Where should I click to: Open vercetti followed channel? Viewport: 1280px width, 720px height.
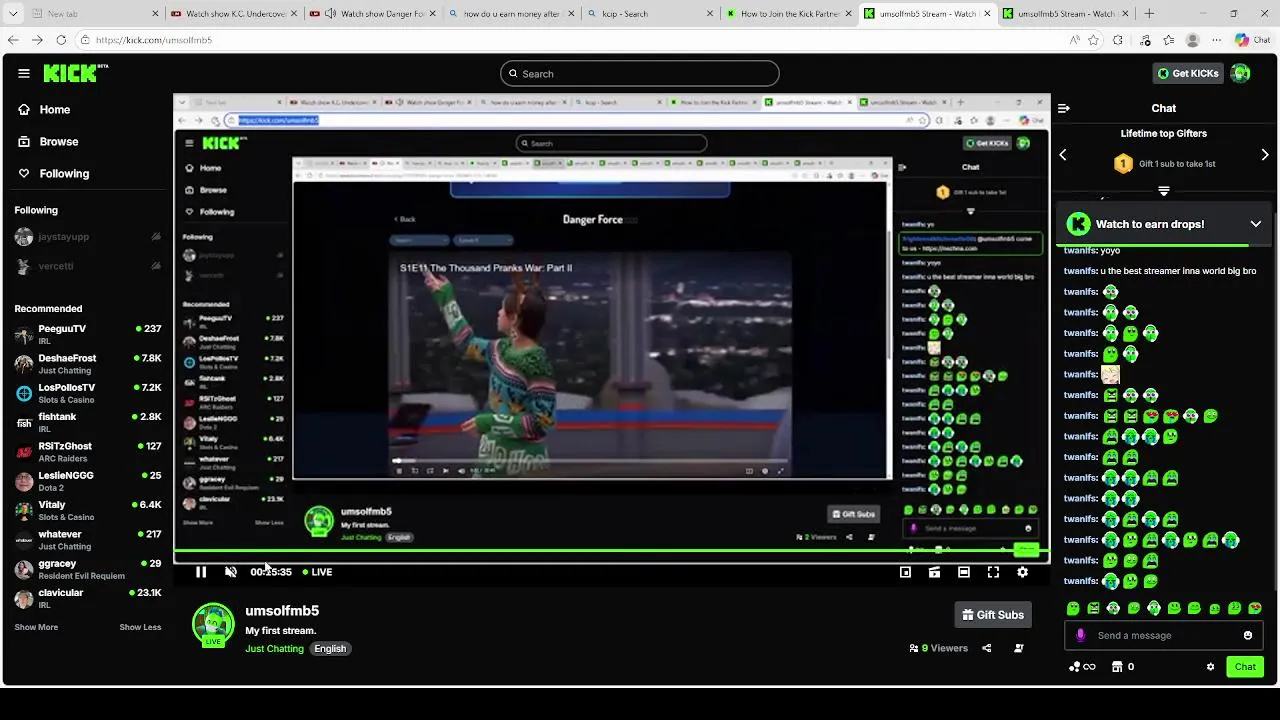click(x=88, y=266)
